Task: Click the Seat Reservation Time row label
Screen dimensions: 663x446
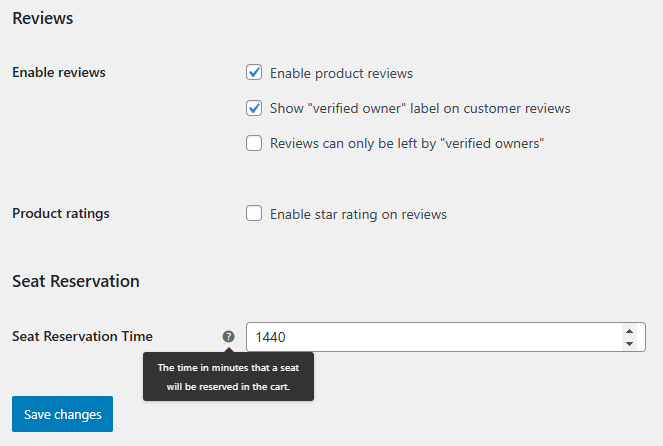Action: click(82, 337)
